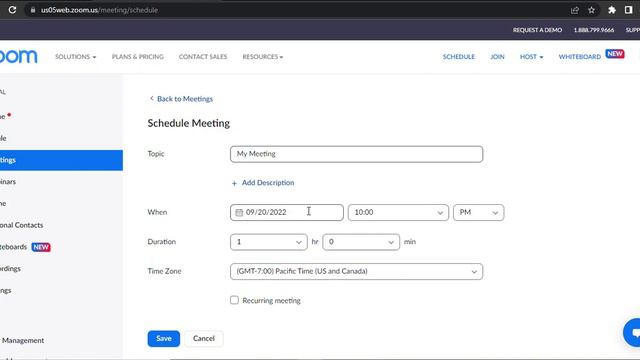Open the chat support bubble
640x360 pixels.
[633, 333]
